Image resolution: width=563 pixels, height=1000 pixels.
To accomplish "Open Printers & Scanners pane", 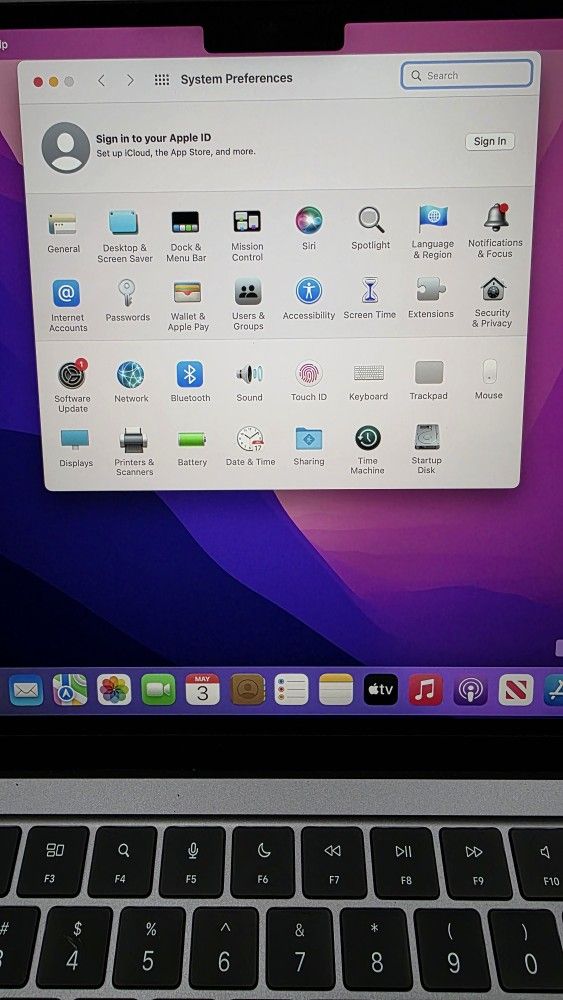I will 134,440.
